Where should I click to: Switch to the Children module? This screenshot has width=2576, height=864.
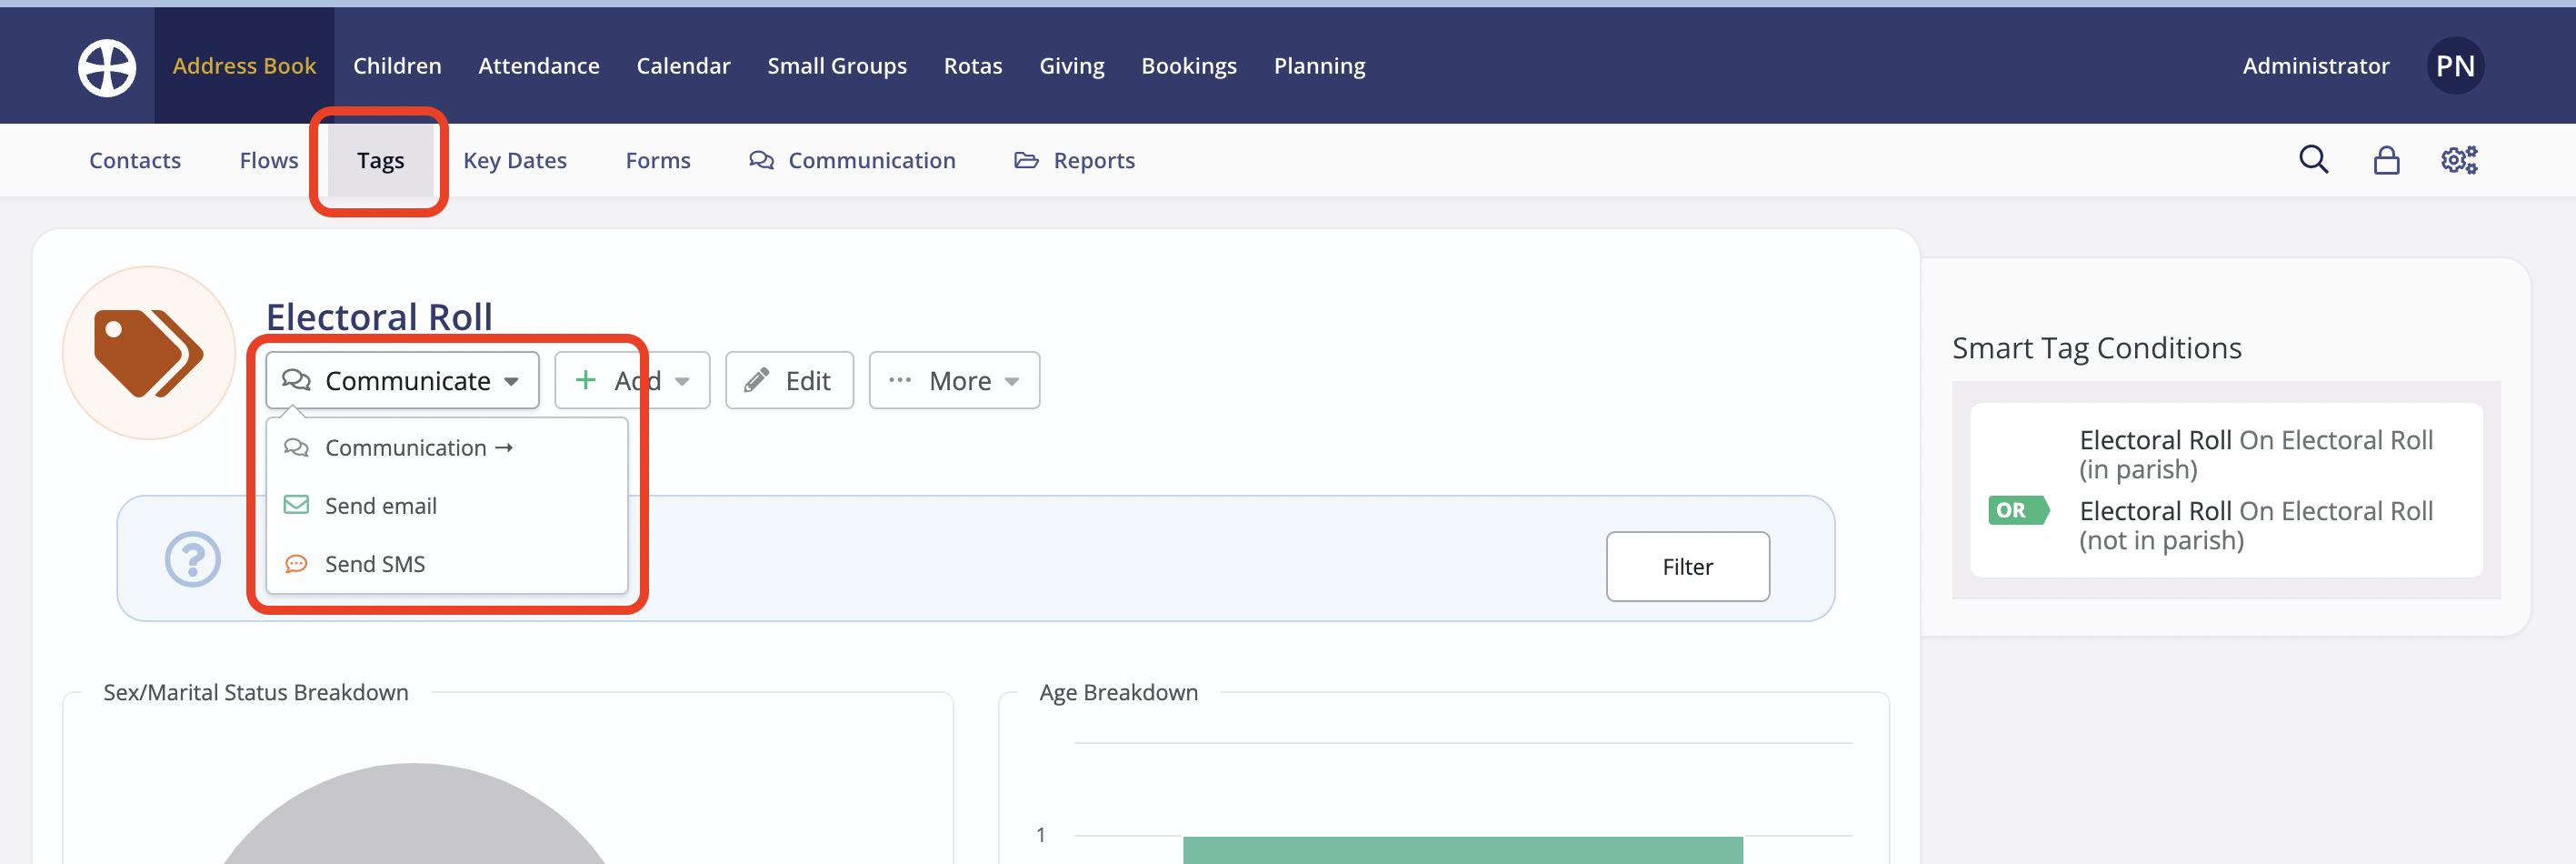tap(397, 66)
